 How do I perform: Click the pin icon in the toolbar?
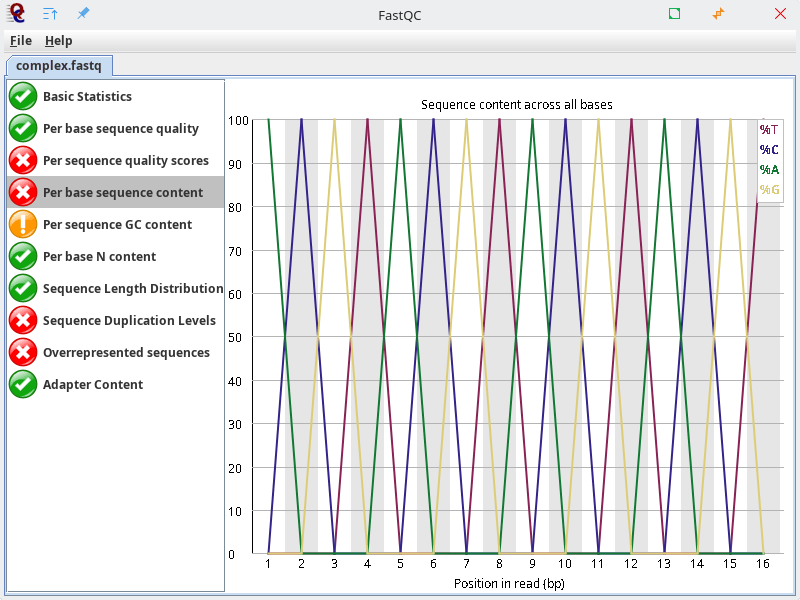tap(83, 13)
